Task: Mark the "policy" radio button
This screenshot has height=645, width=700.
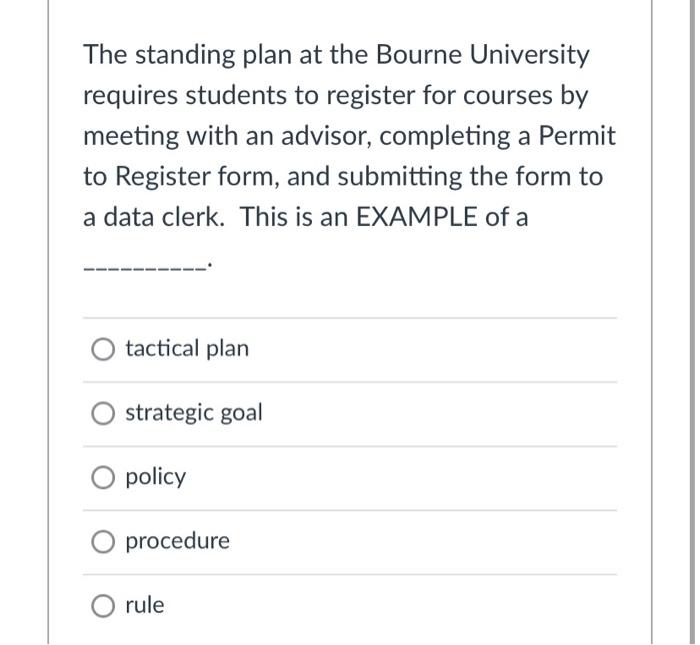Action: coord(103,477)
